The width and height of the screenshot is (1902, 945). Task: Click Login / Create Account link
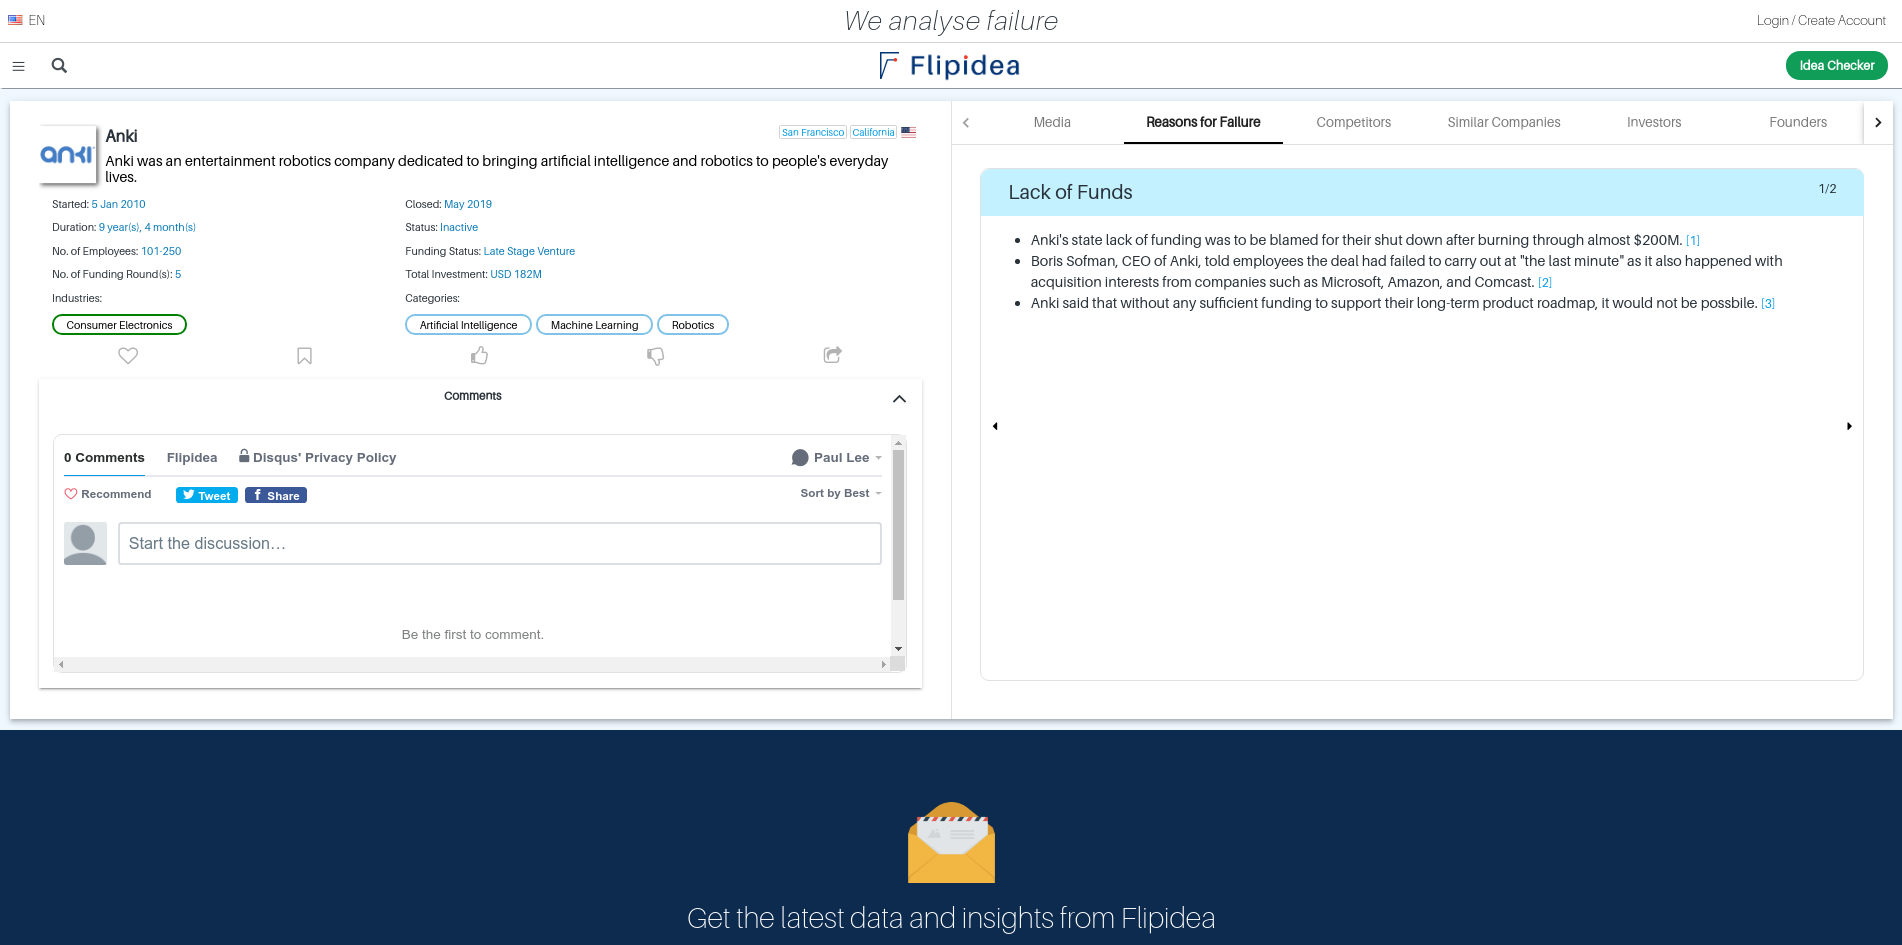click(1821, 20)
